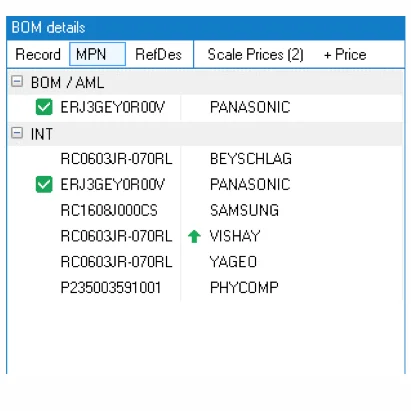The height and width of the screenshot is (411, 411).
Task: Collapse the INT group
Action: [17, 133]
